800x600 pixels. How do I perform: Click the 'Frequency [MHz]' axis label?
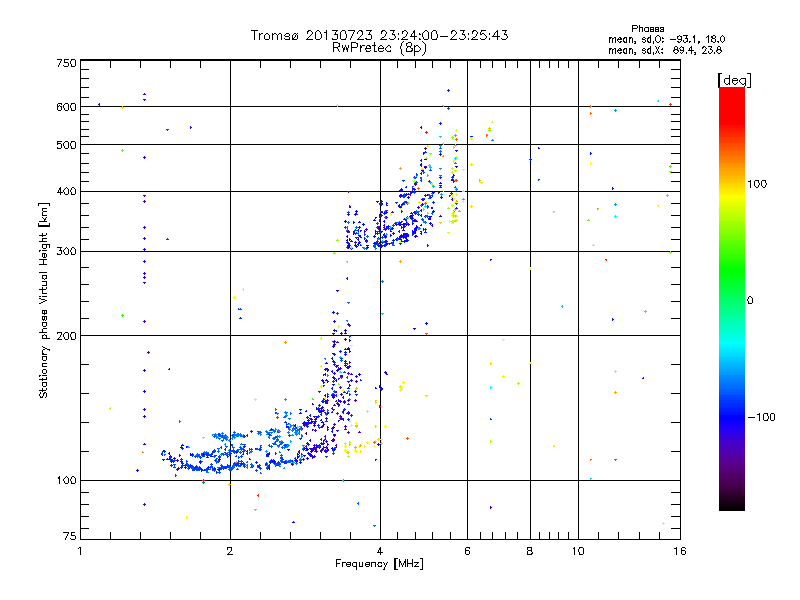click(379, 564)
